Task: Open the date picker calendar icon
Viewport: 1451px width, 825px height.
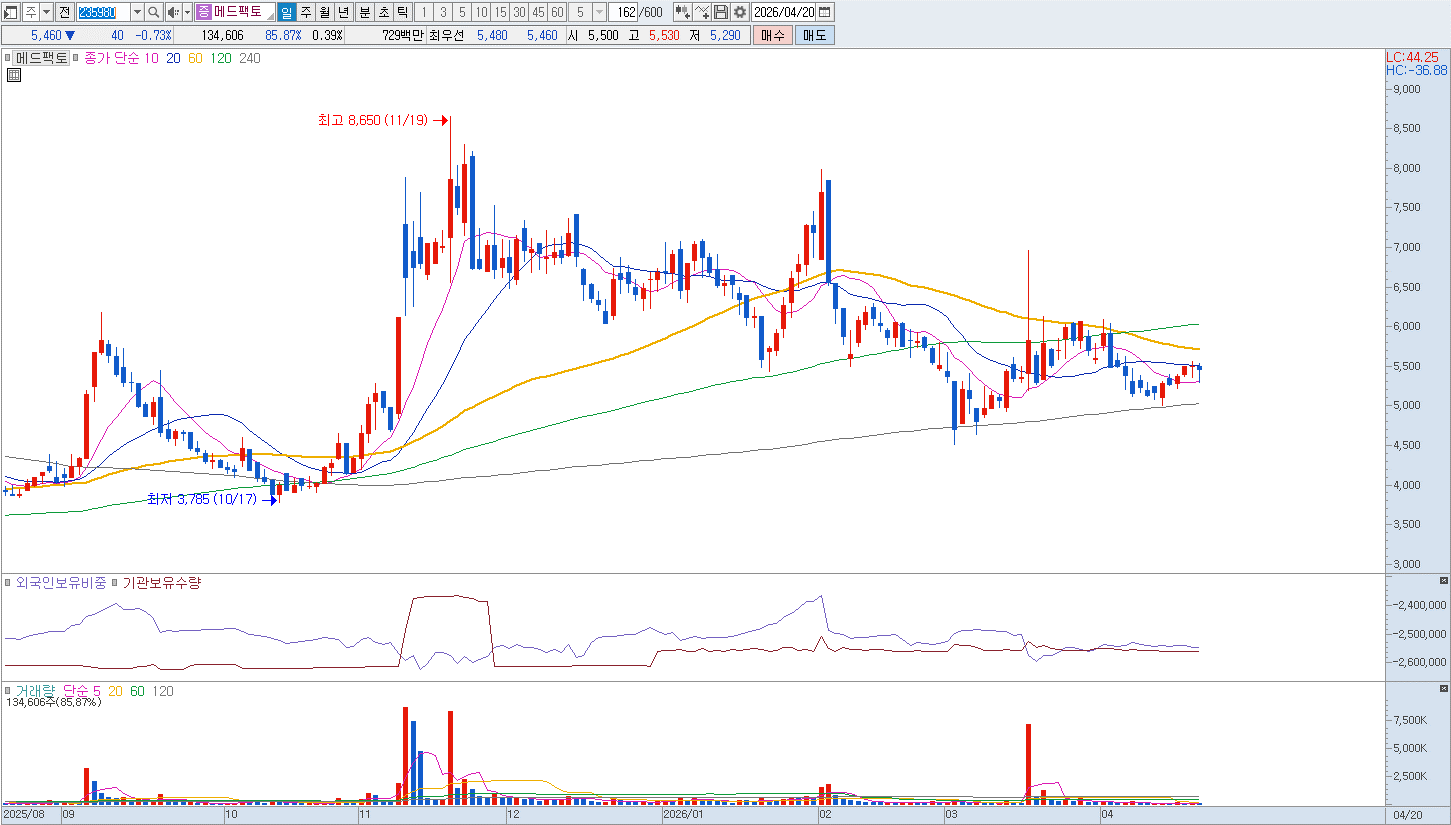Action: click(x=825, y=12)
